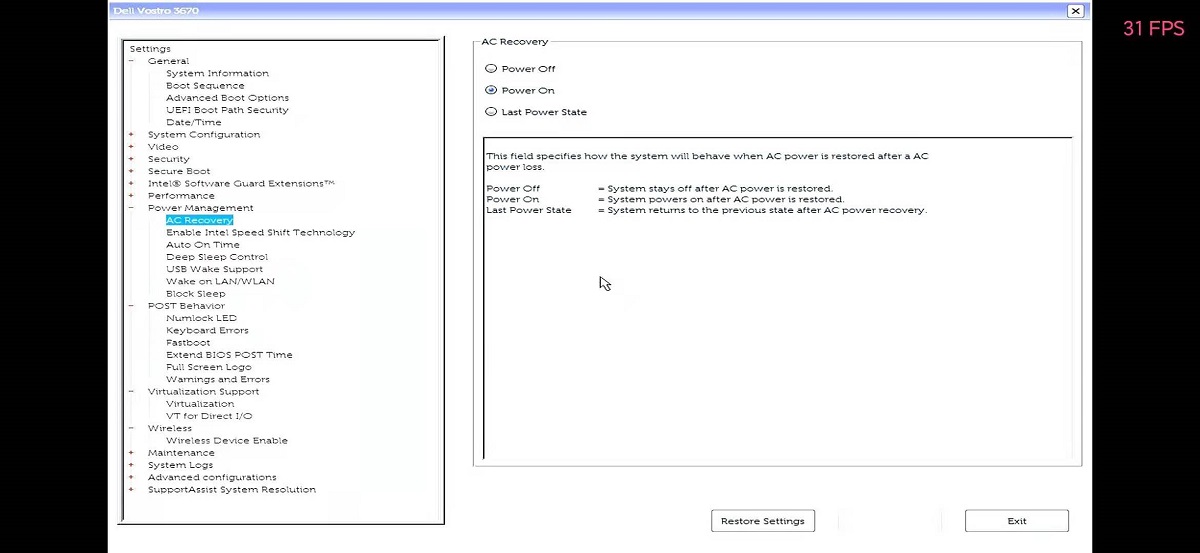Click the Wireless tree label

(170, 428)
